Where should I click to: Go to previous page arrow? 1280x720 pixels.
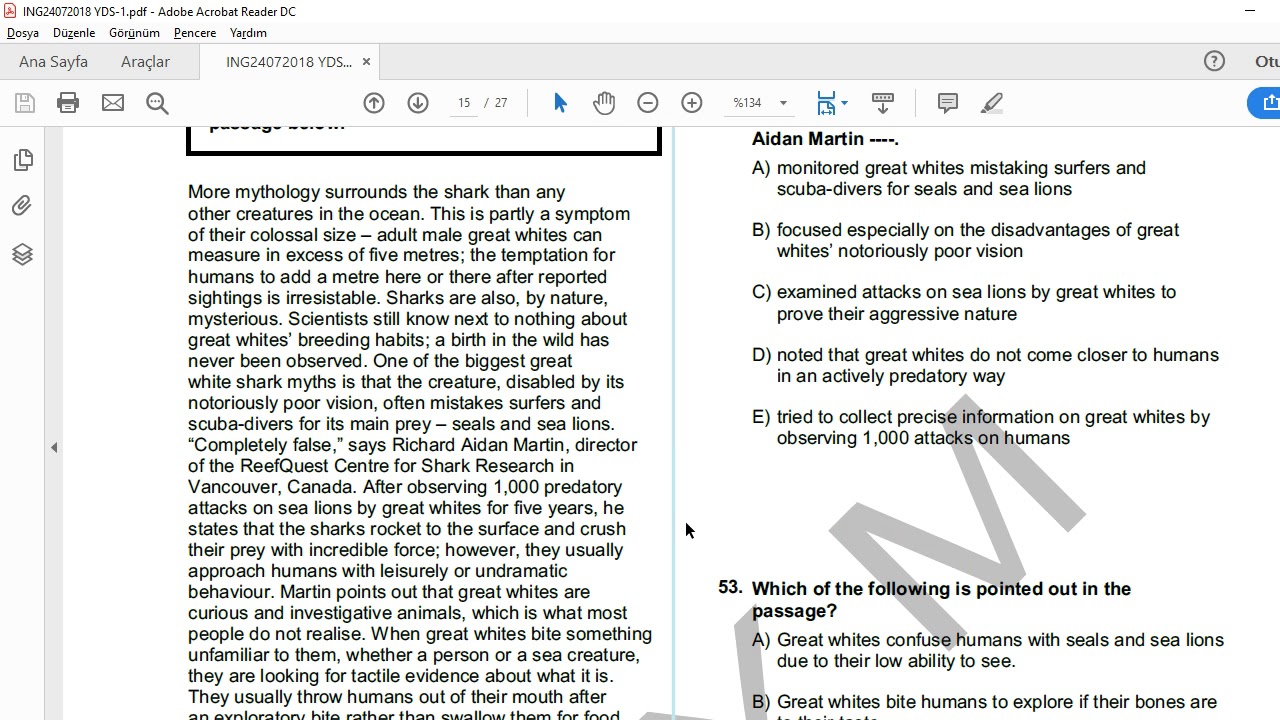point(374,103)
